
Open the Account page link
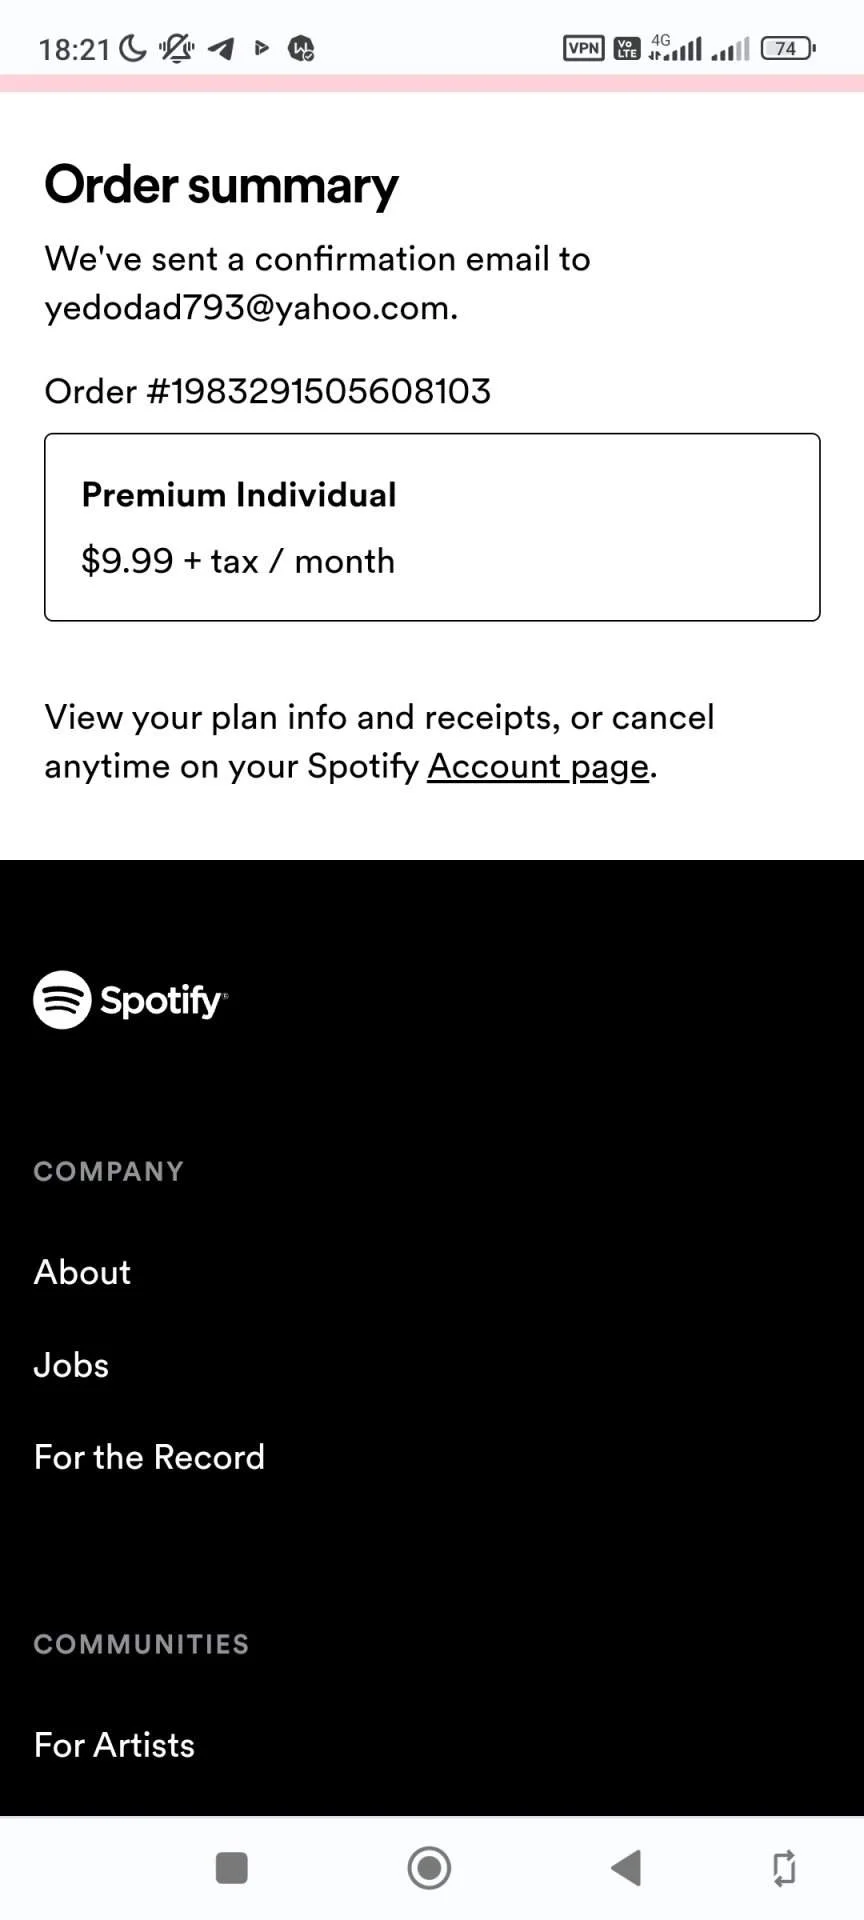(538, 766)
